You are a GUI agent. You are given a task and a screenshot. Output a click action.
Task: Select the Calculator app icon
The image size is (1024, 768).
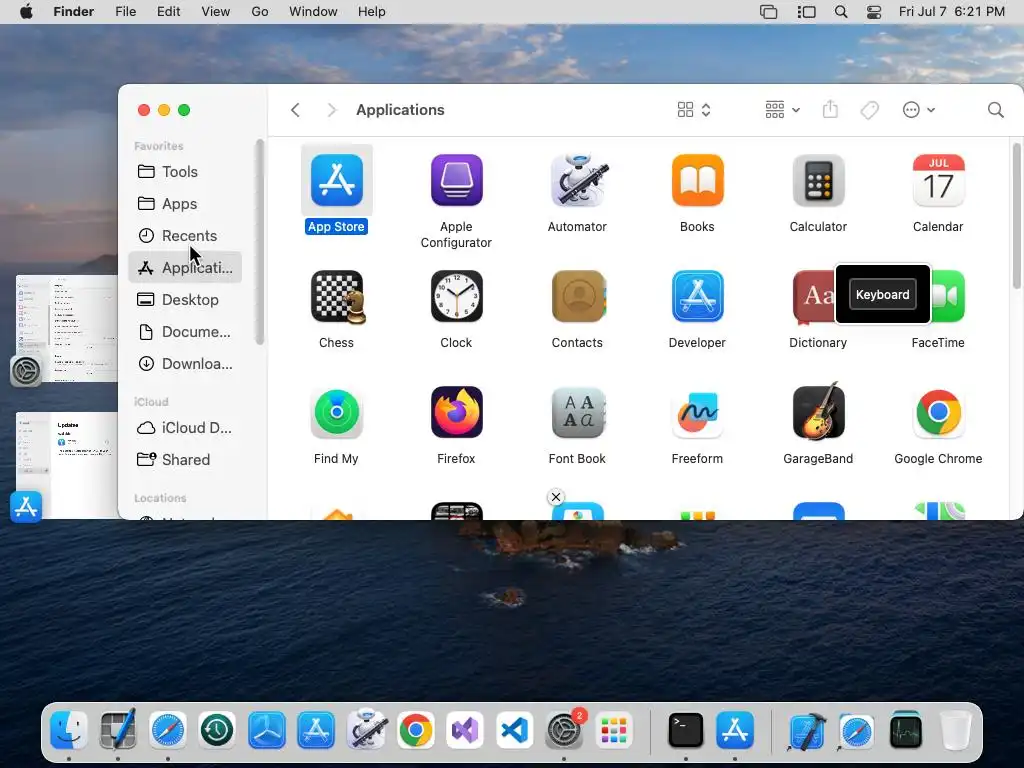point(818,180)
